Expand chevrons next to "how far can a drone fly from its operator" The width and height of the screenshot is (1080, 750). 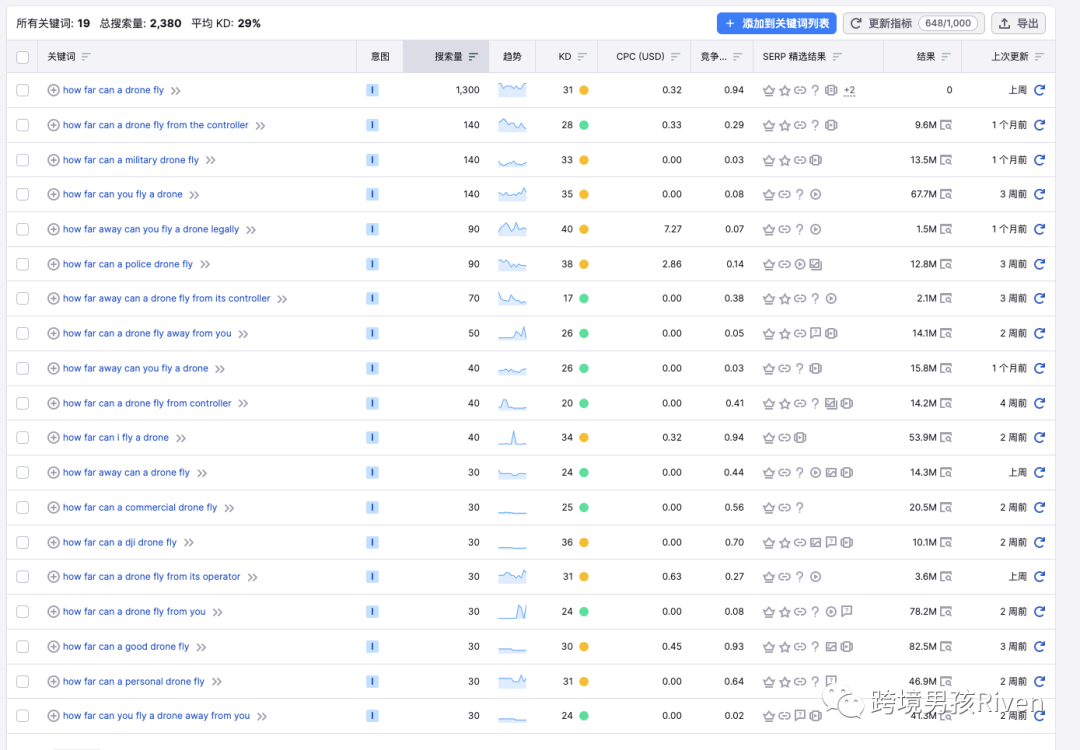(252, 577)
